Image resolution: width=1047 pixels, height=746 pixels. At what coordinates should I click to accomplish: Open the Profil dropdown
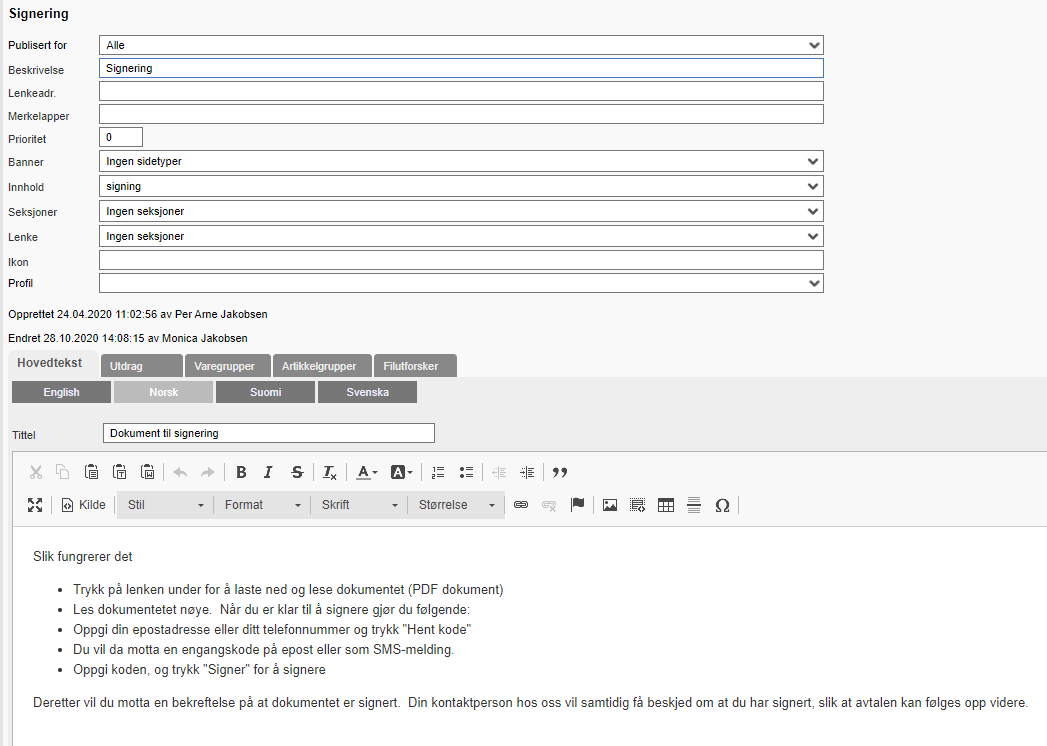(461, 283)
